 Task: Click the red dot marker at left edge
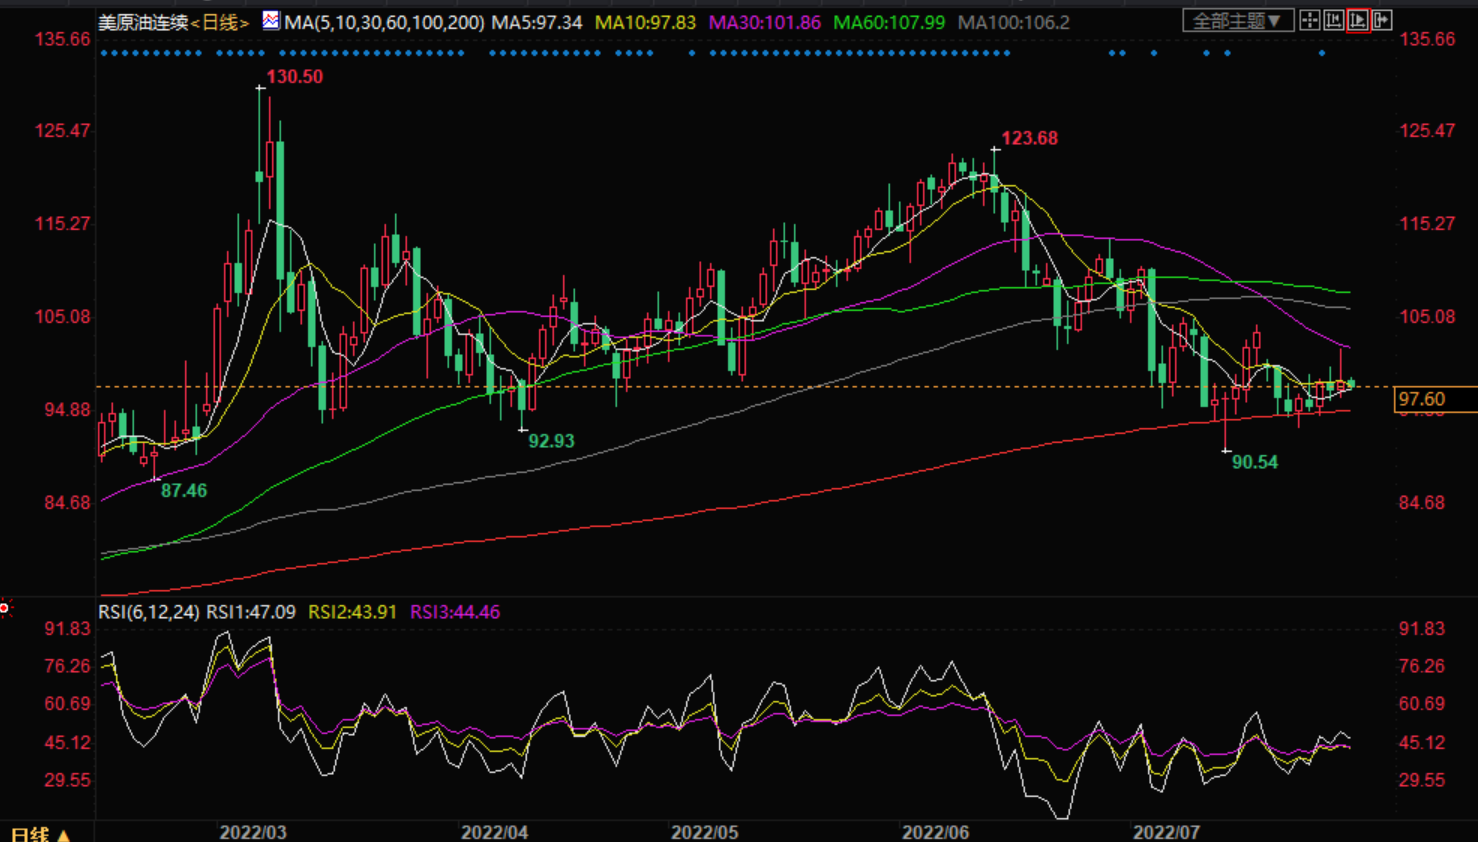tap(5, 608)
